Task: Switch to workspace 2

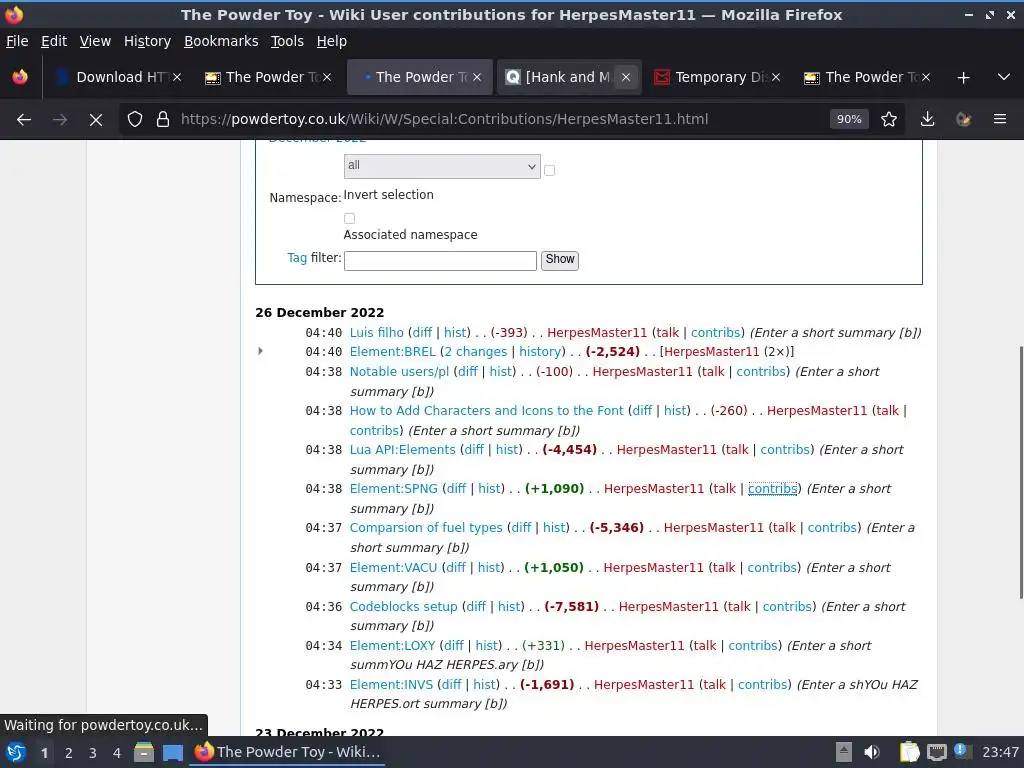Action: pos(69,753)
